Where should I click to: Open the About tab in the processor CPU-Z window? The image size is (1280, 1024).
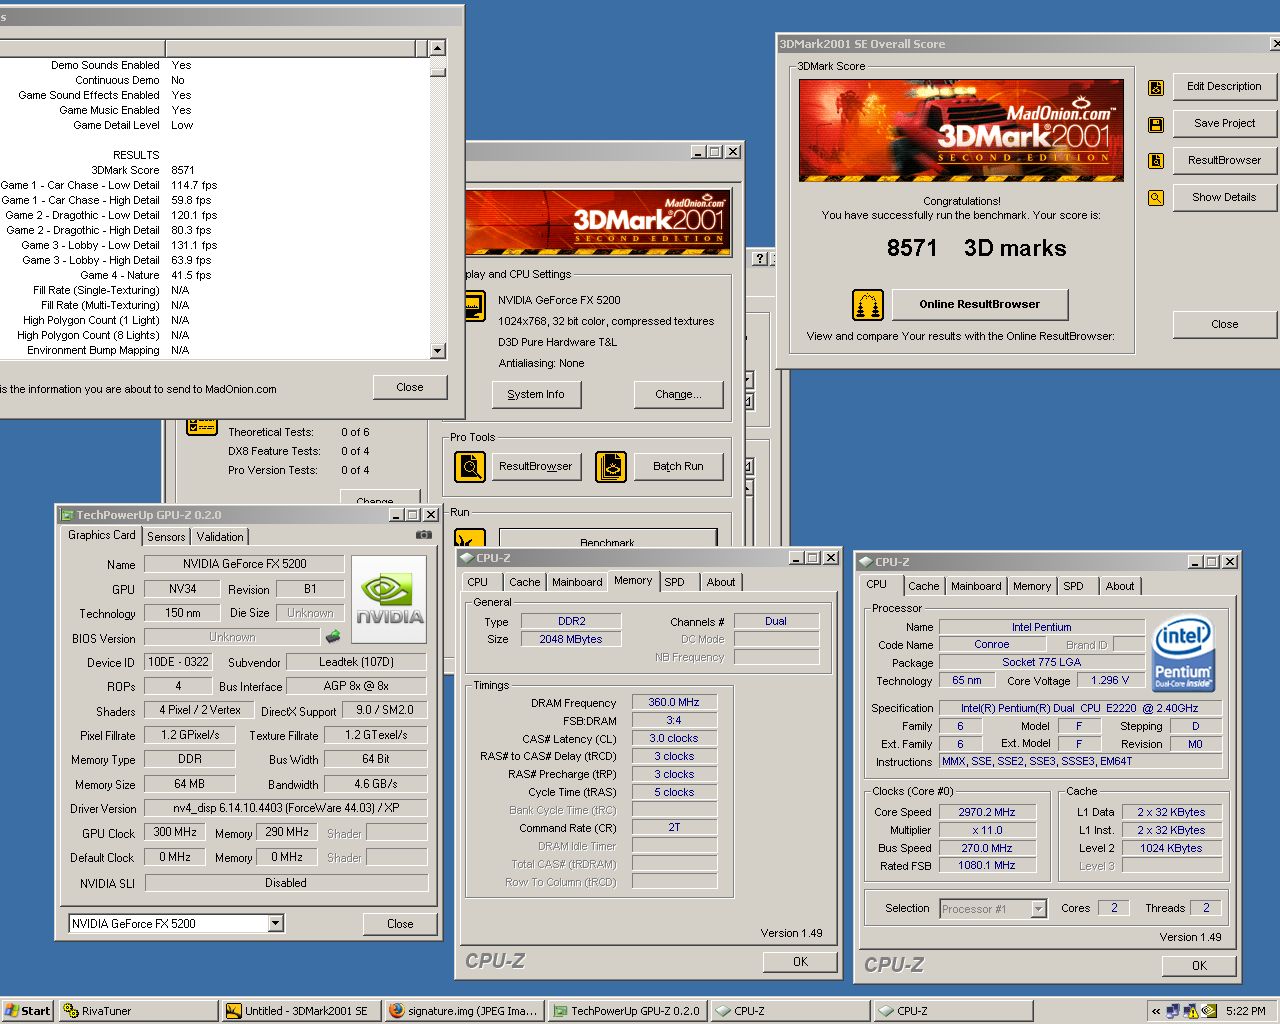[x=1120, y=586]
